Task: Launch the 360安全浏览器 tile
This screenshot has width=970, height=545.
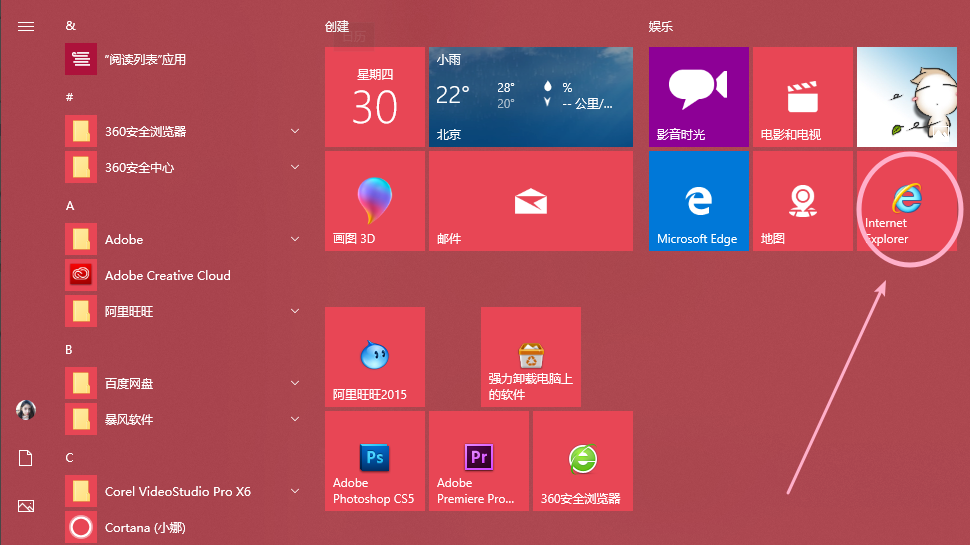Action: click(x=583, y=461)
